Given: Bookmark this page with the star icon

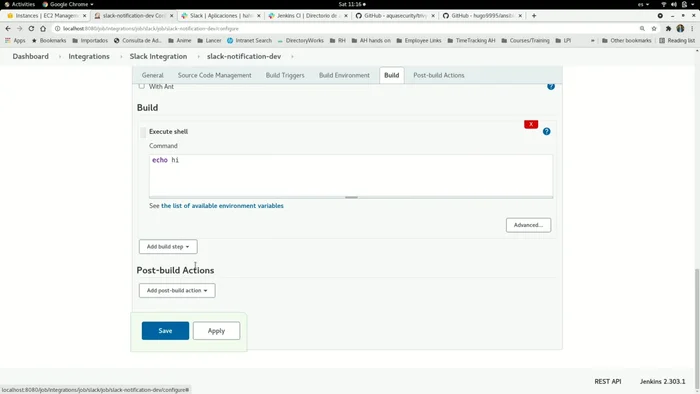Looking at the screenshot, I should [654, 29].
